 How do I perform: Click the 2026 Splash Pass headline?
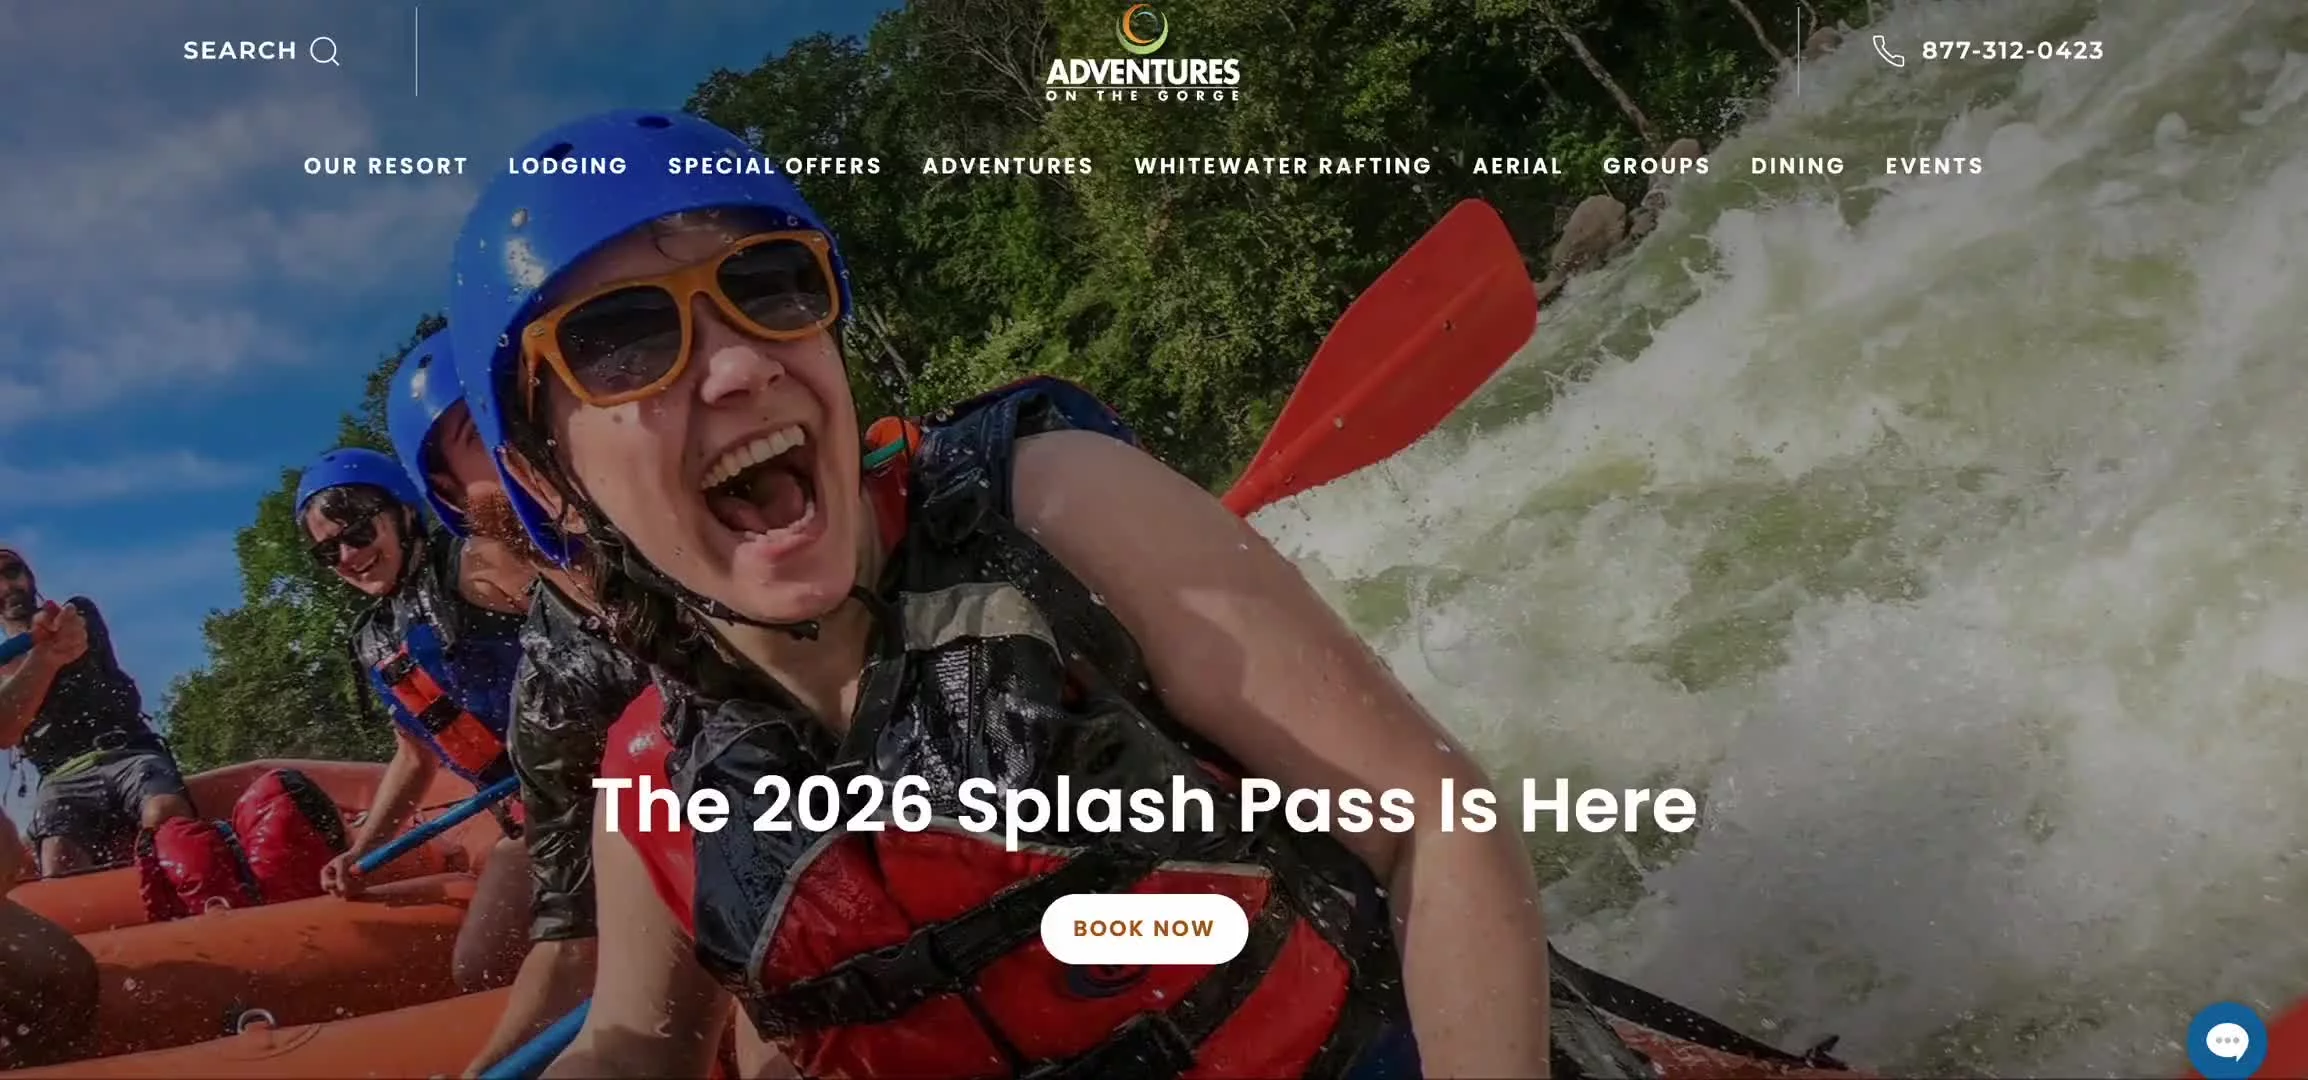[x=1144, y=806]
